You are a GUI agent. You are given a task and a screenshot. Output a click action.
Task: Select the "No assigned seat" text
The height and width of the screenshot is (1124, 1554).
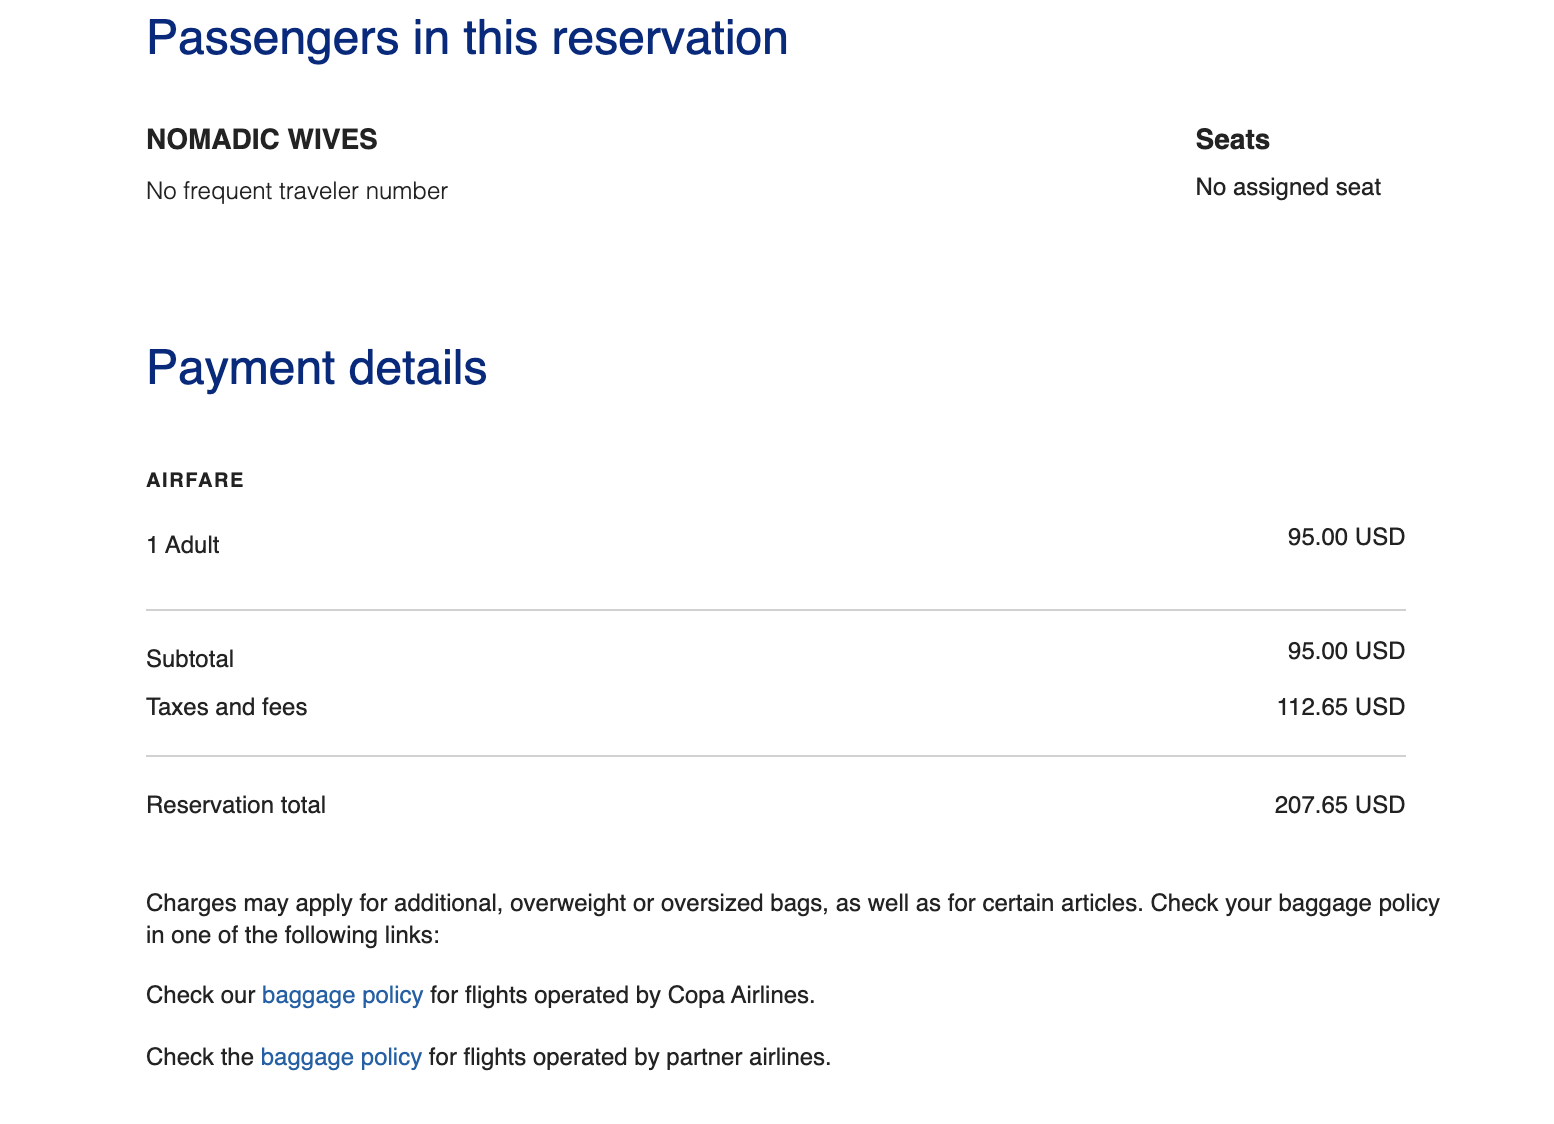pyautogui.click(x=1288, y=187)
